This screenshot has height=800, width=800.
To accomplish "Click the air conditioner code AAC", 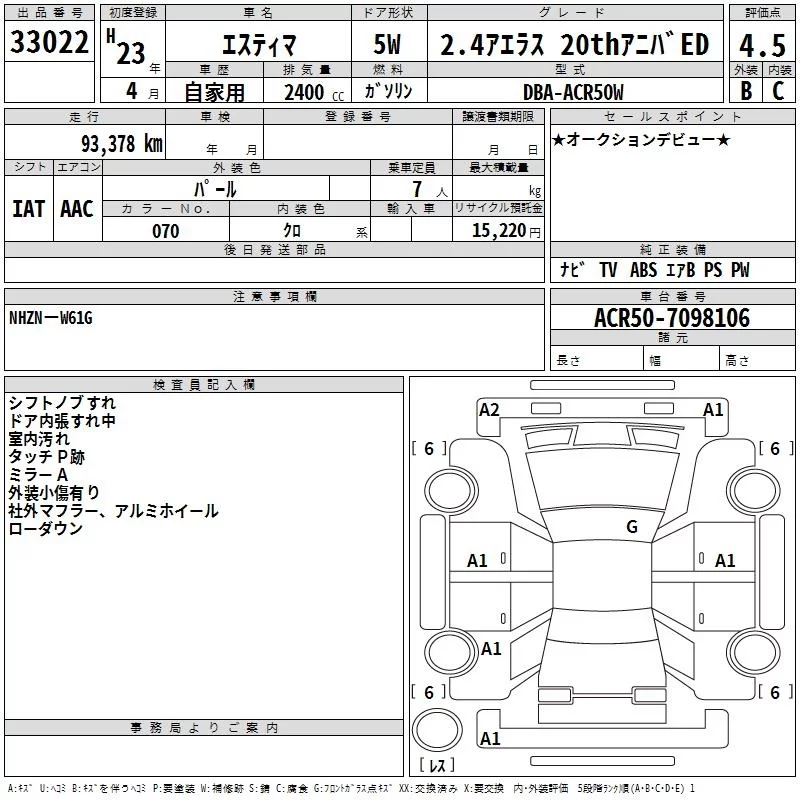I will pyautogui.click(x=77, y=209).
